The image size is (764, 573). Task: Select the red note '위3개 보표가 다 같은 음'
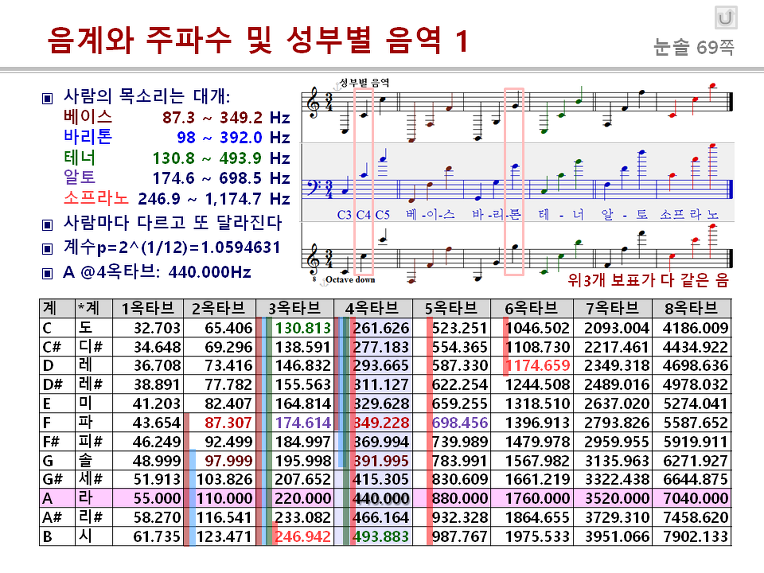(648, 280)
